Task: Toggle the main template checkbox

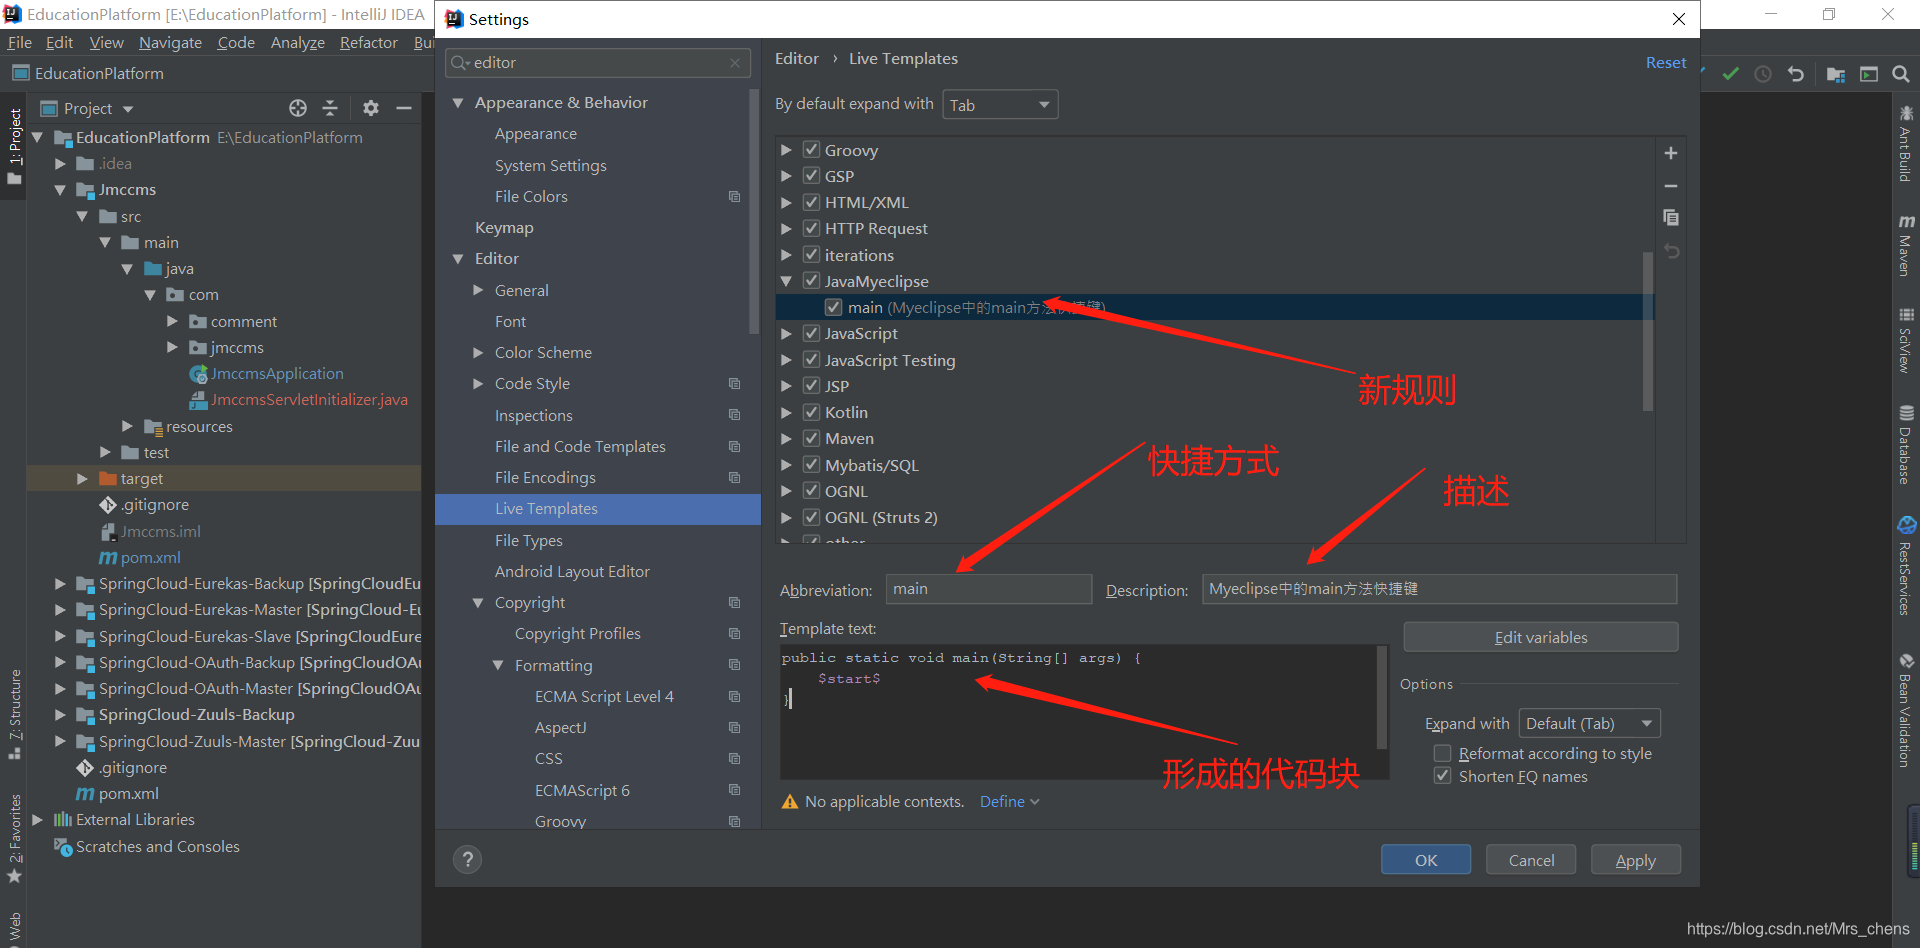Action: pyautogui.click(x=834, y=307)
